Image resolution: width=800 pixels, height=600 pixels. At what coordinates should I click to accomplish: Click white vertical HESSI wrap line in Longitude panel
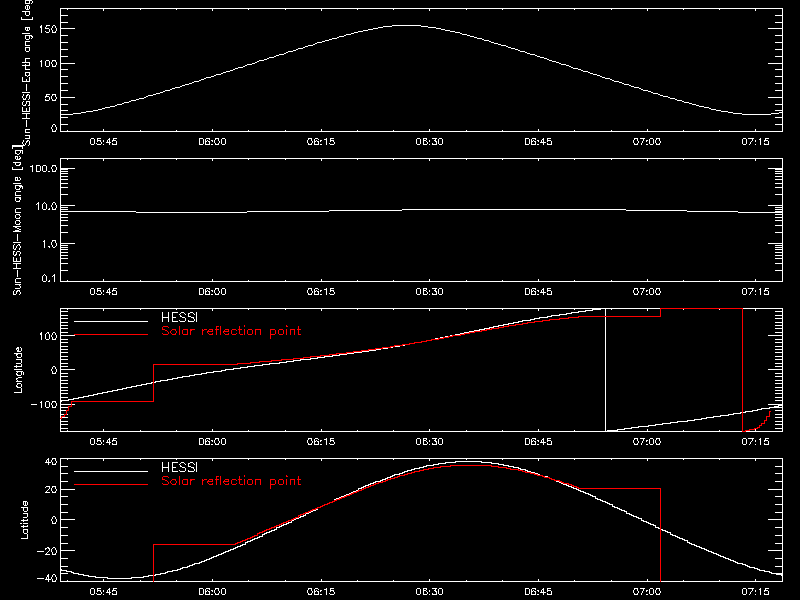(606, 370)
